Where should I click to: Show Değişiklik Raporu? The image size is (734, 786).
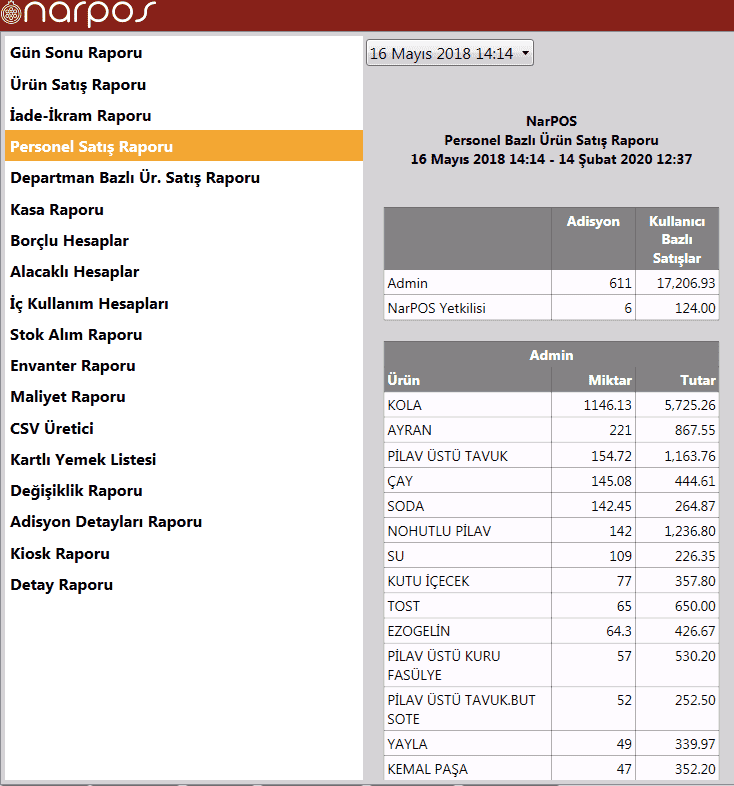point(76,491)
